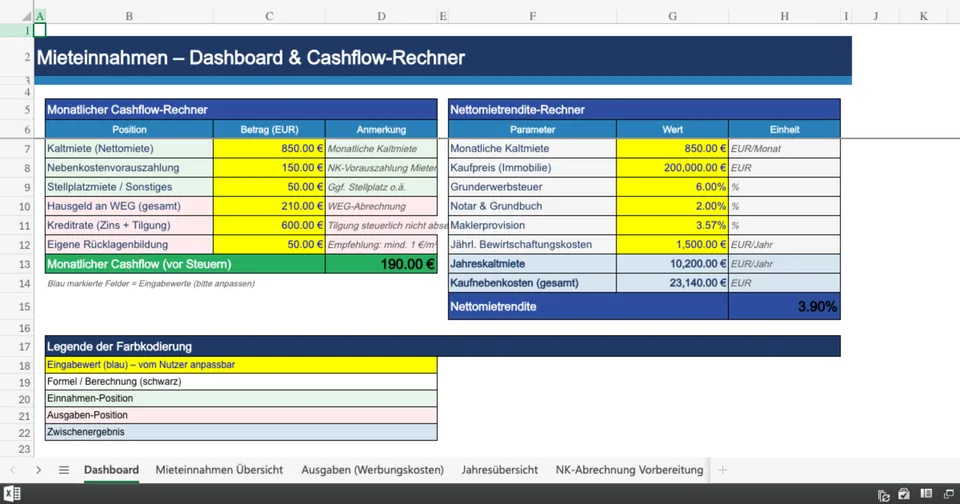Open the all-sheets list hamburger icon

click(64, 470)
